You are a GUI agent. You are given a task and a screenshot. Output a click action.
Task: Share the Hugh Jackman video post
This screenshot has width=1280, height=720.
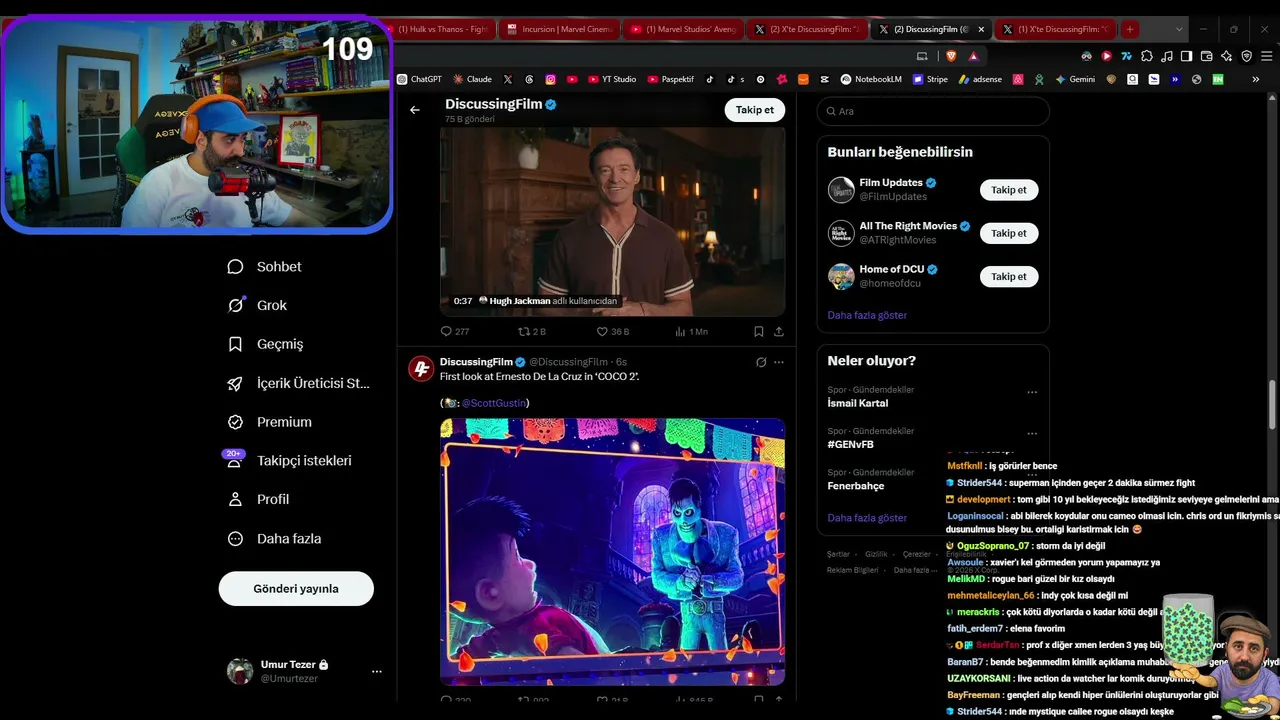tap(779, 331)
